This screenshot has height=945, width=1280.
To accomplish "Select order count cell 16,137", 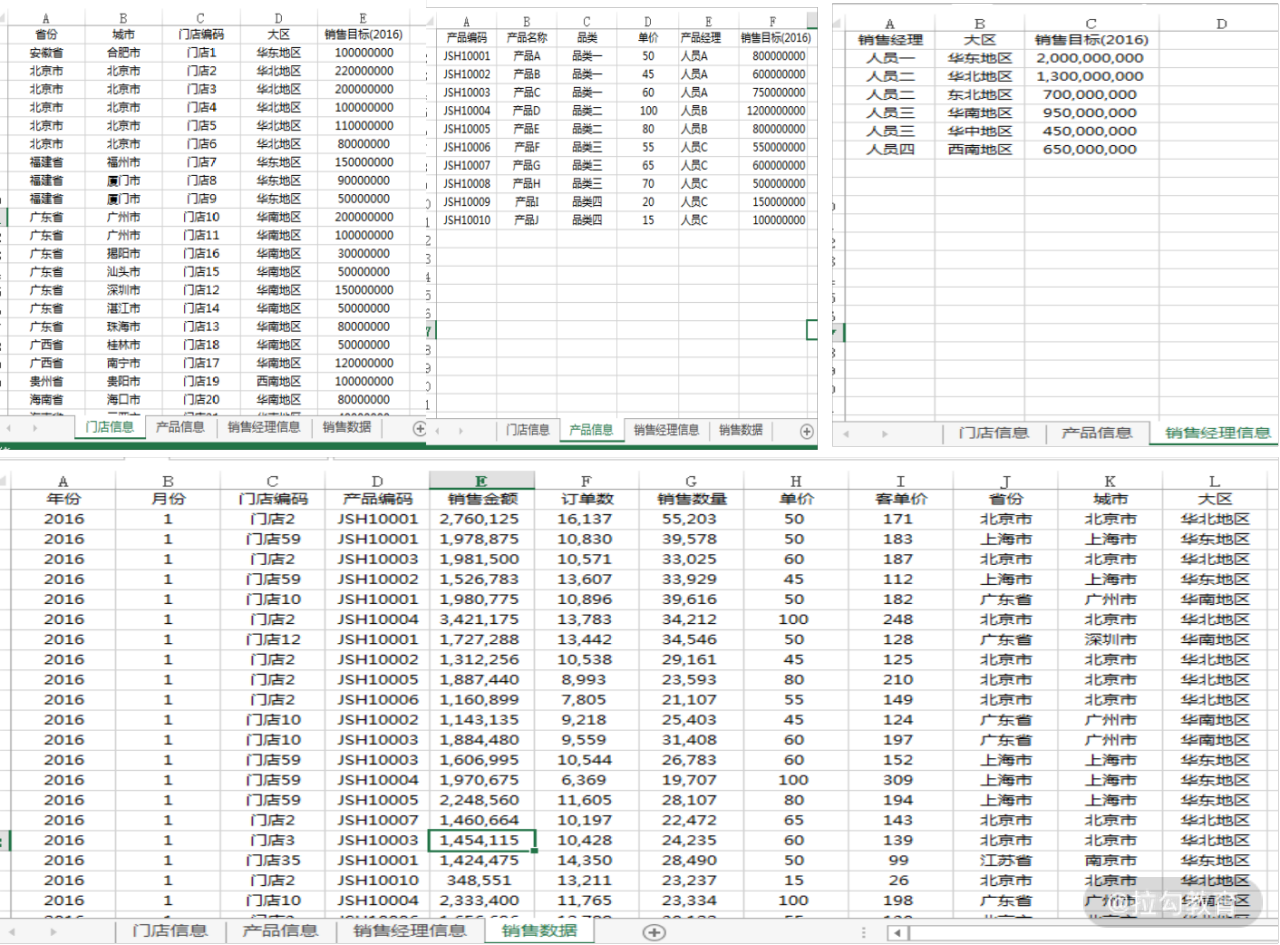I will coord(586,519).
